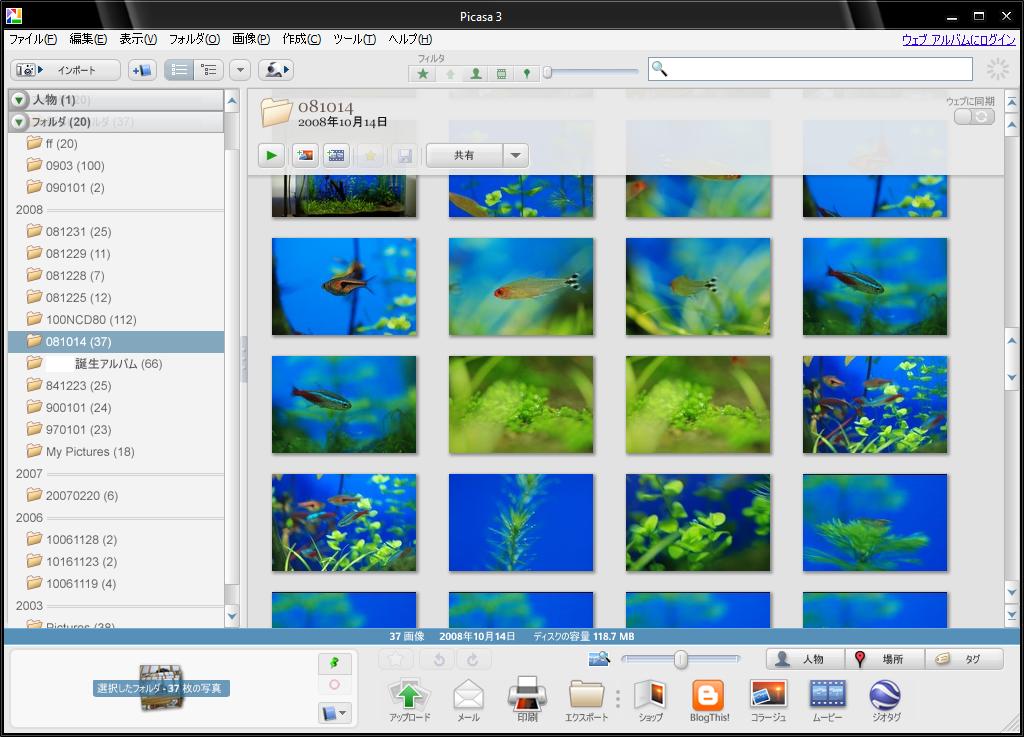
Task: Open the add-to-album dropdown in tray
Action: tap(334, 713)
